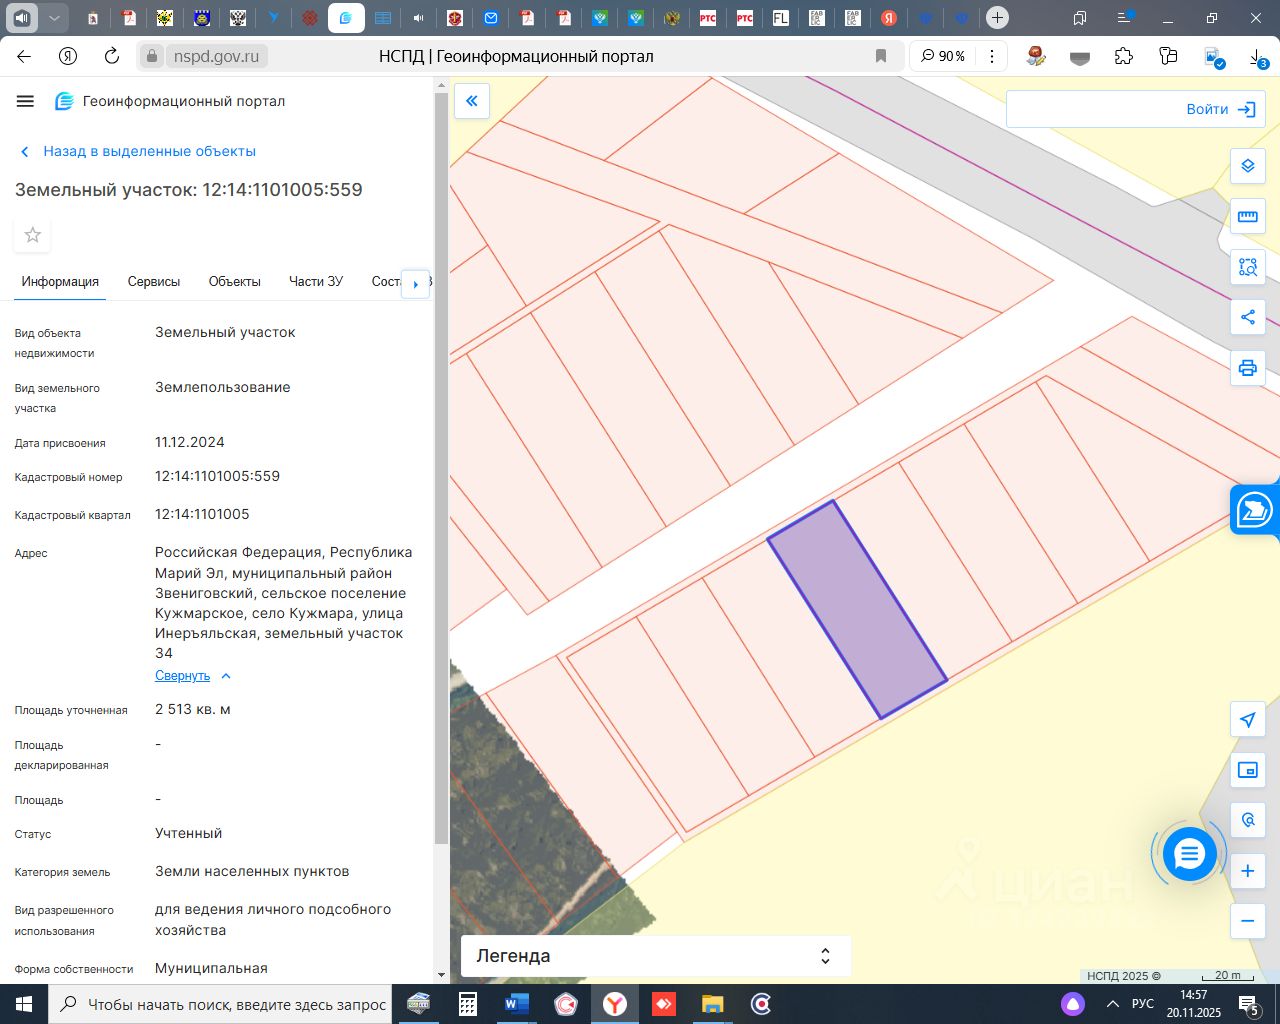Click the Геоинформационный портал logo
The image size is (1280, 1024).
pos(171,101)
